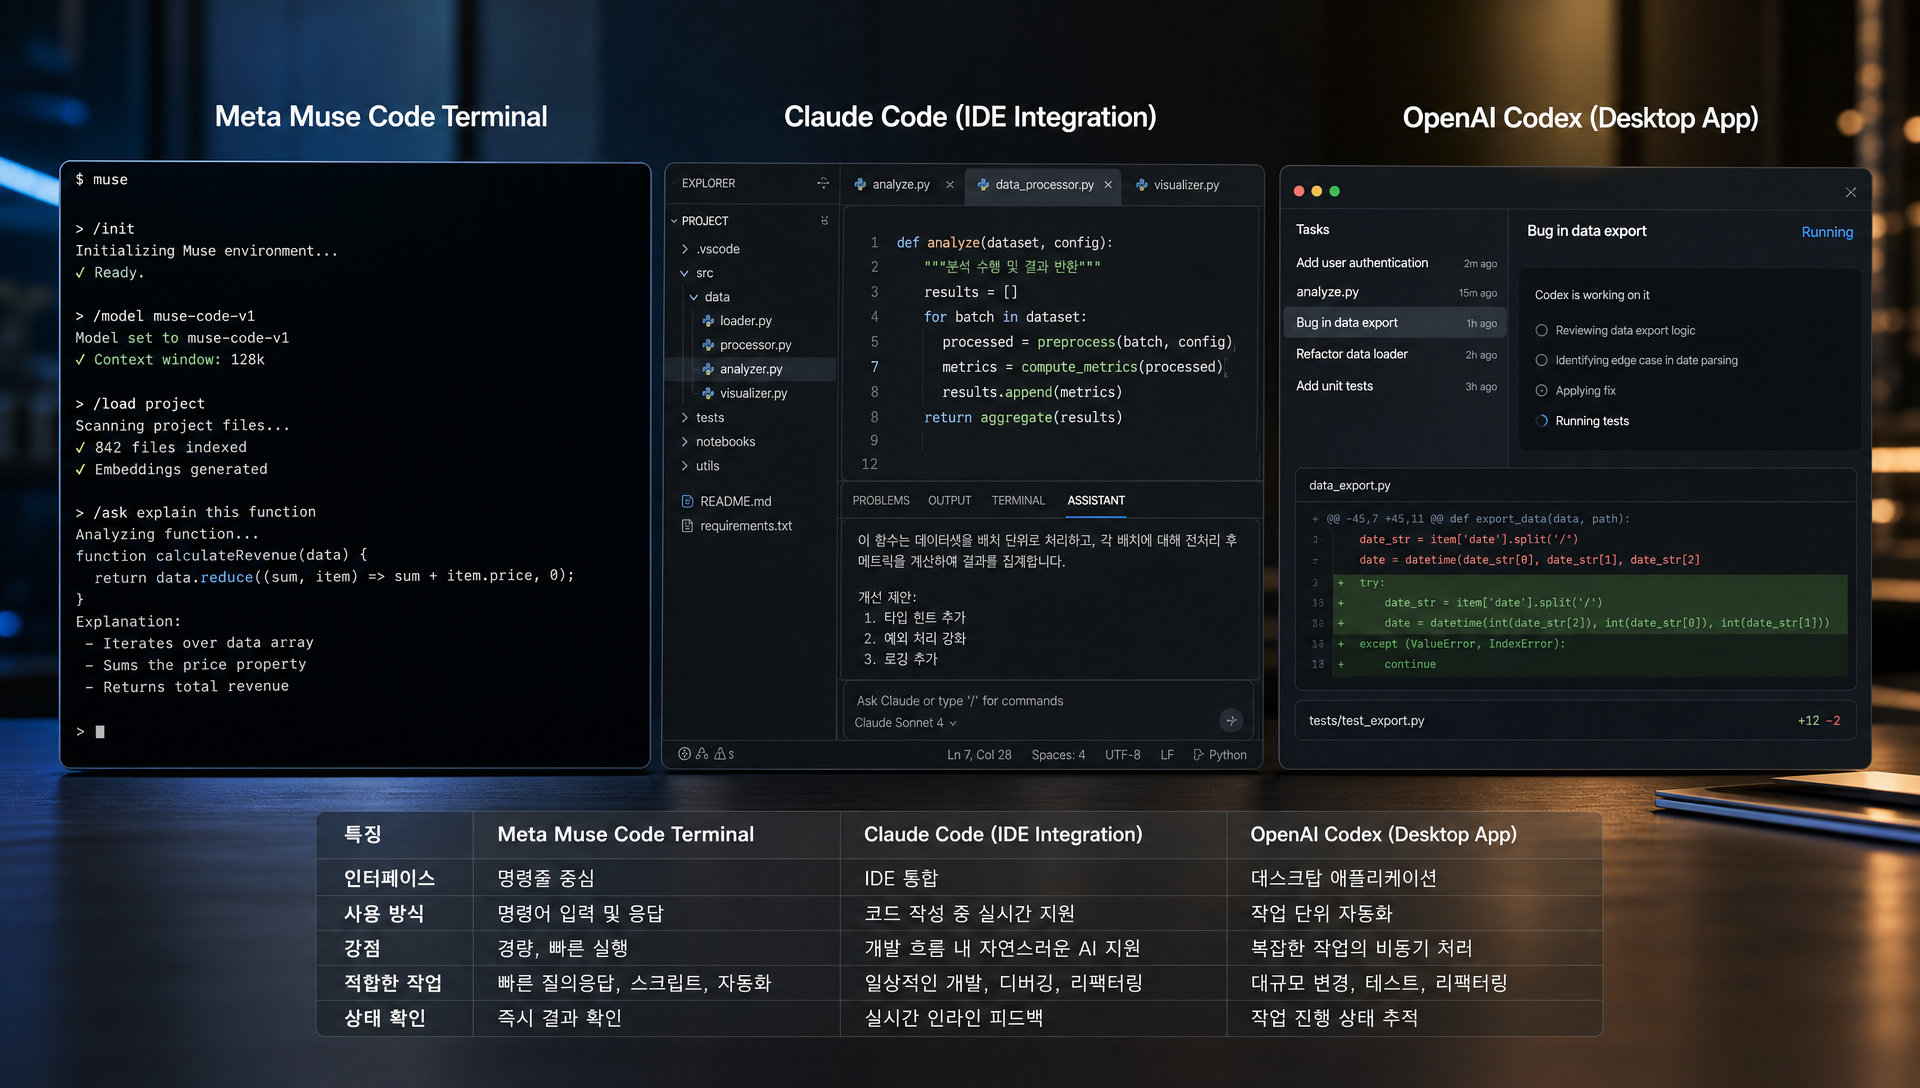Click the Python icon on the visualizer.py tab
The height and width of the screenshot is (1088, 1920).
click(x=1141, y=185)
